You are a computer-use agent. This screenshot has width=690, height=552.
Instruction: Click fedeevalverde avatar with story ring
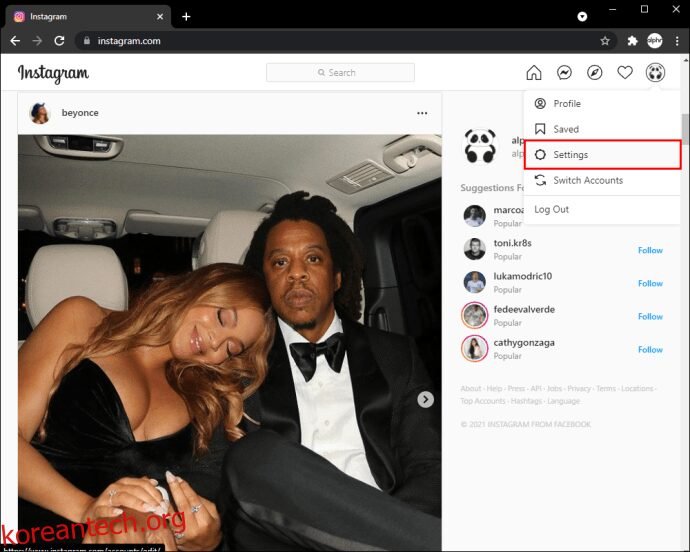pos(474,315)
